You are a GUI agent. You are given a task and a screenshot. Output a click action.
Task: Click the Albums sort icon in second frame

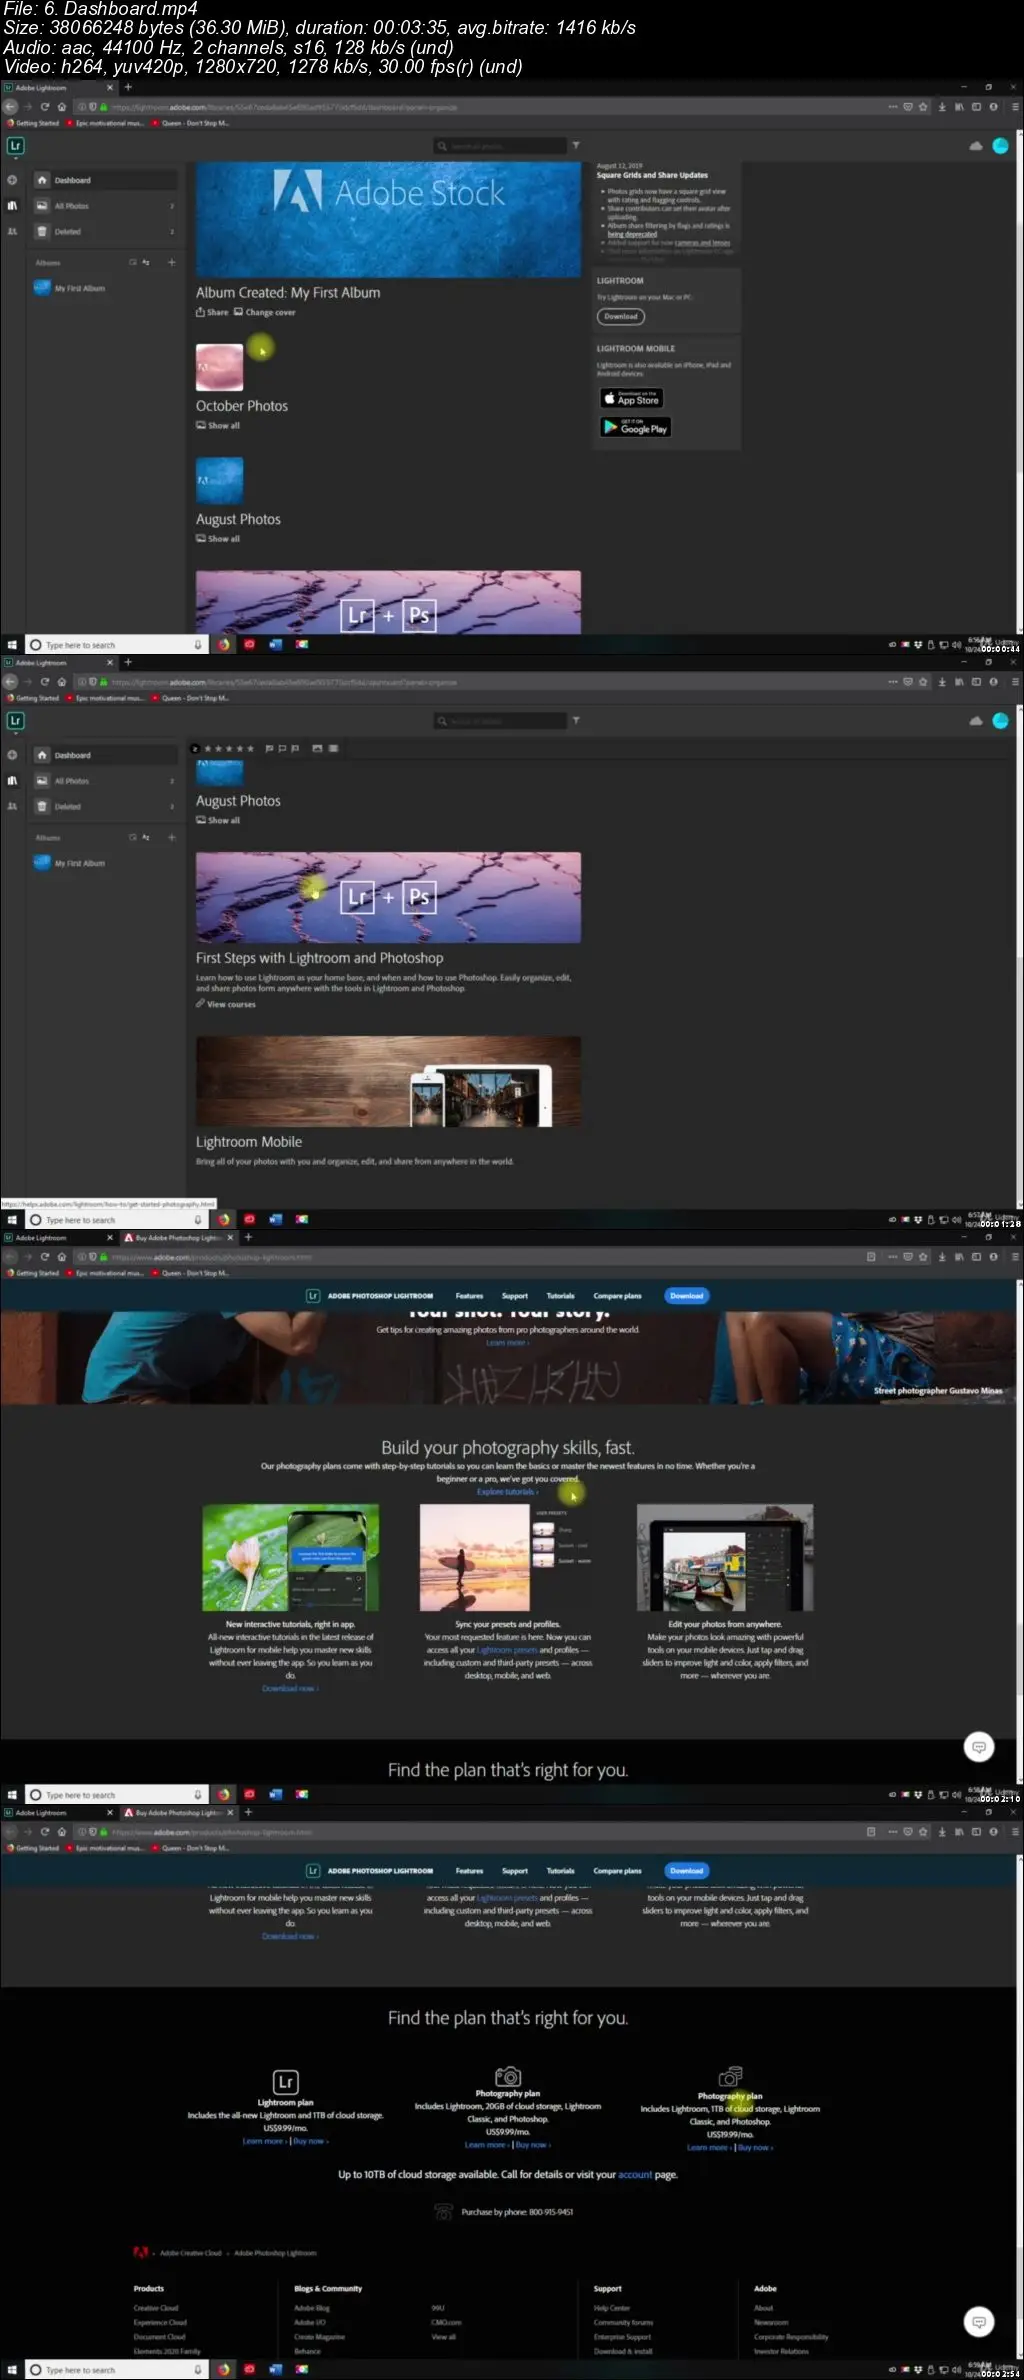(x=146, y=837)
